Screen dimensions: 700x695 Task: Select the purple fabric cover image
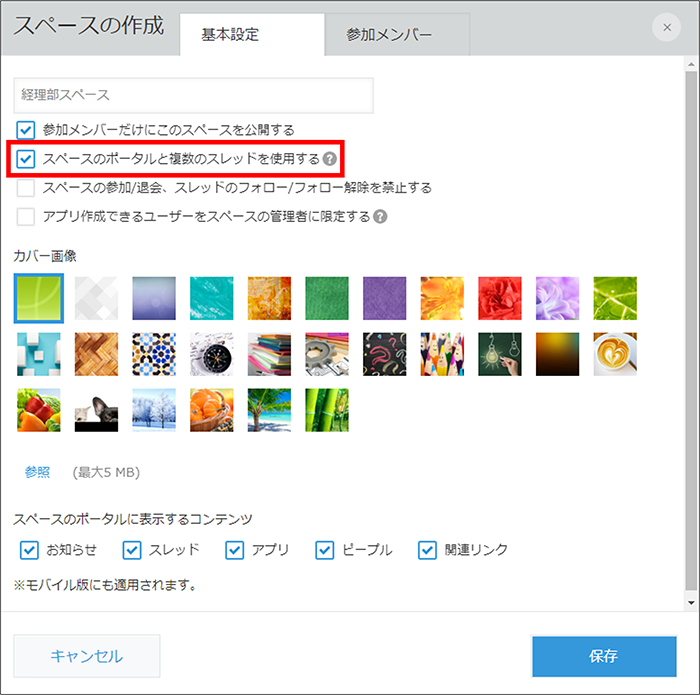pos(384,298)
